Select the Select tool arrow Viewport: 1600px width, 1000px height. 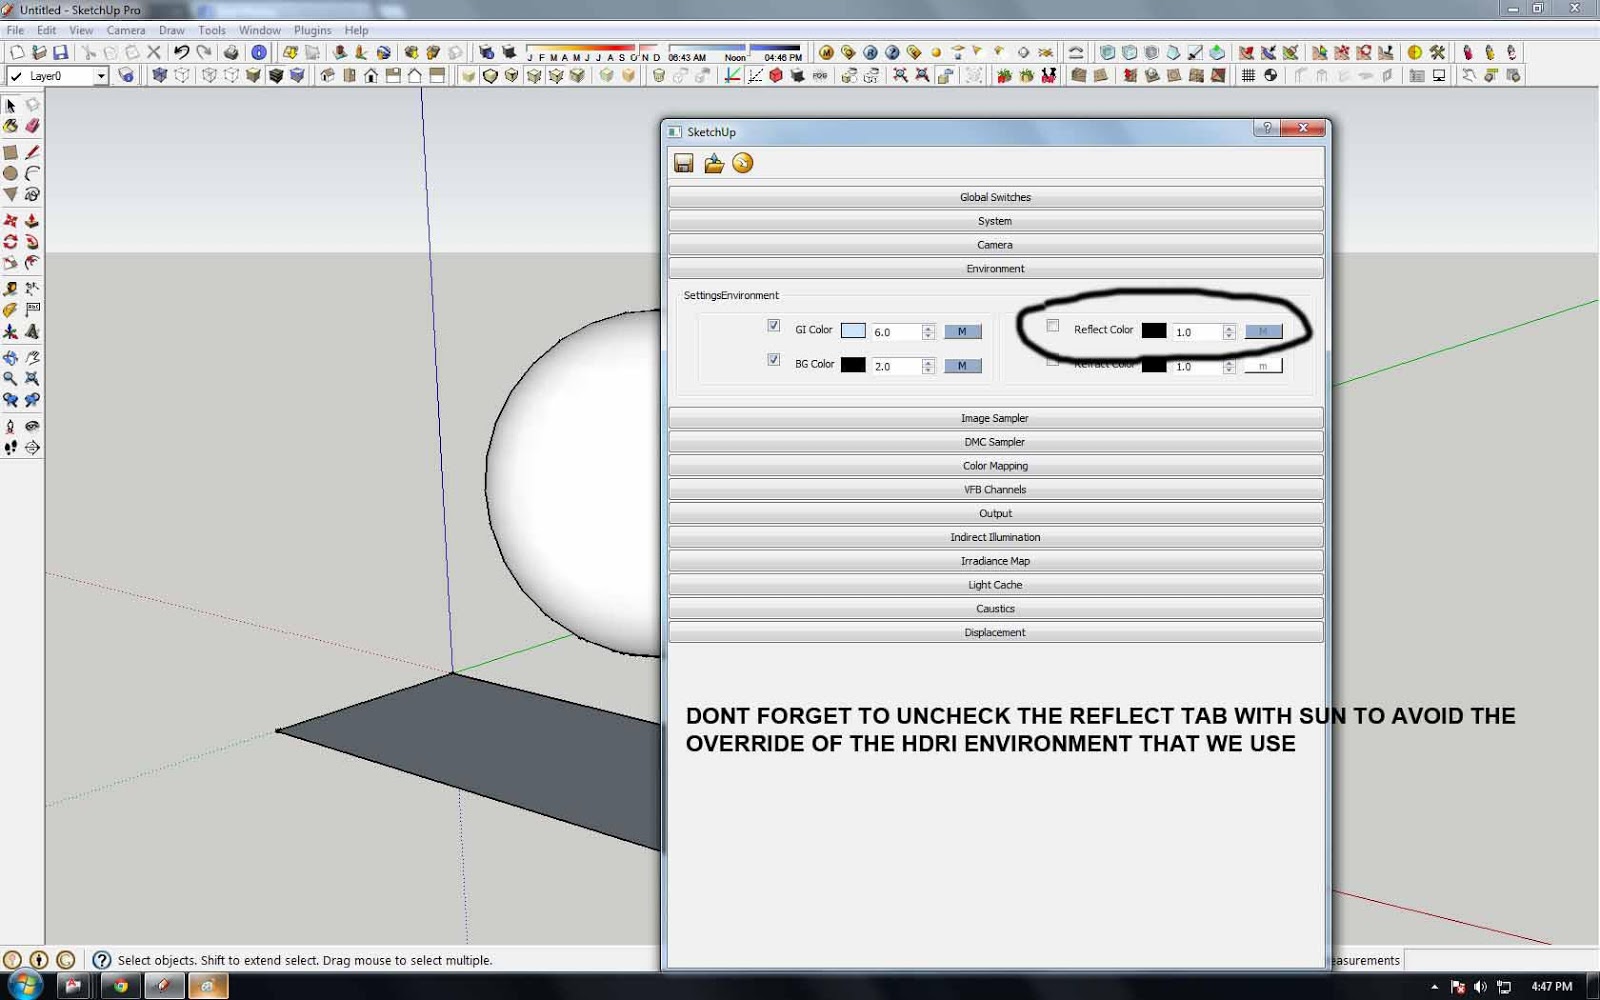(10, 103)
